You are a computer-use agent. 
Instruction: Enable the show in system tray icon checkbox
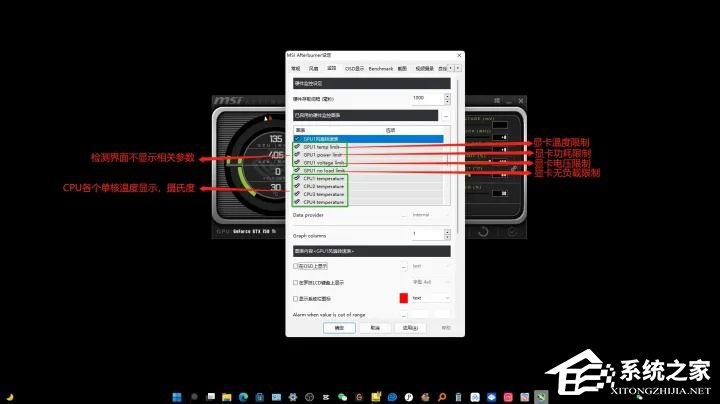tap(296, 298)
